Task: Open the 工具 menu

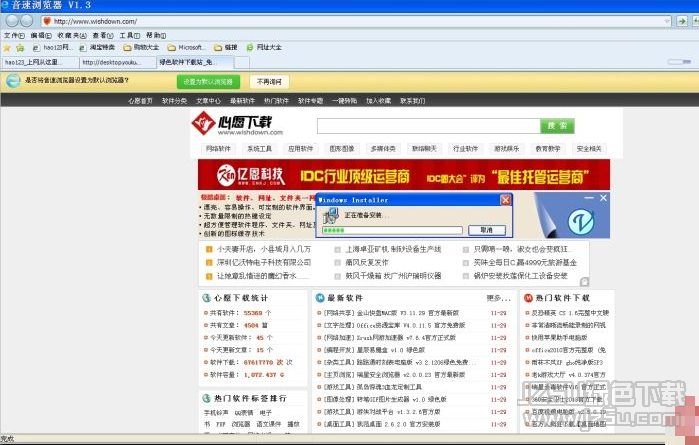Action: point(129,35)
